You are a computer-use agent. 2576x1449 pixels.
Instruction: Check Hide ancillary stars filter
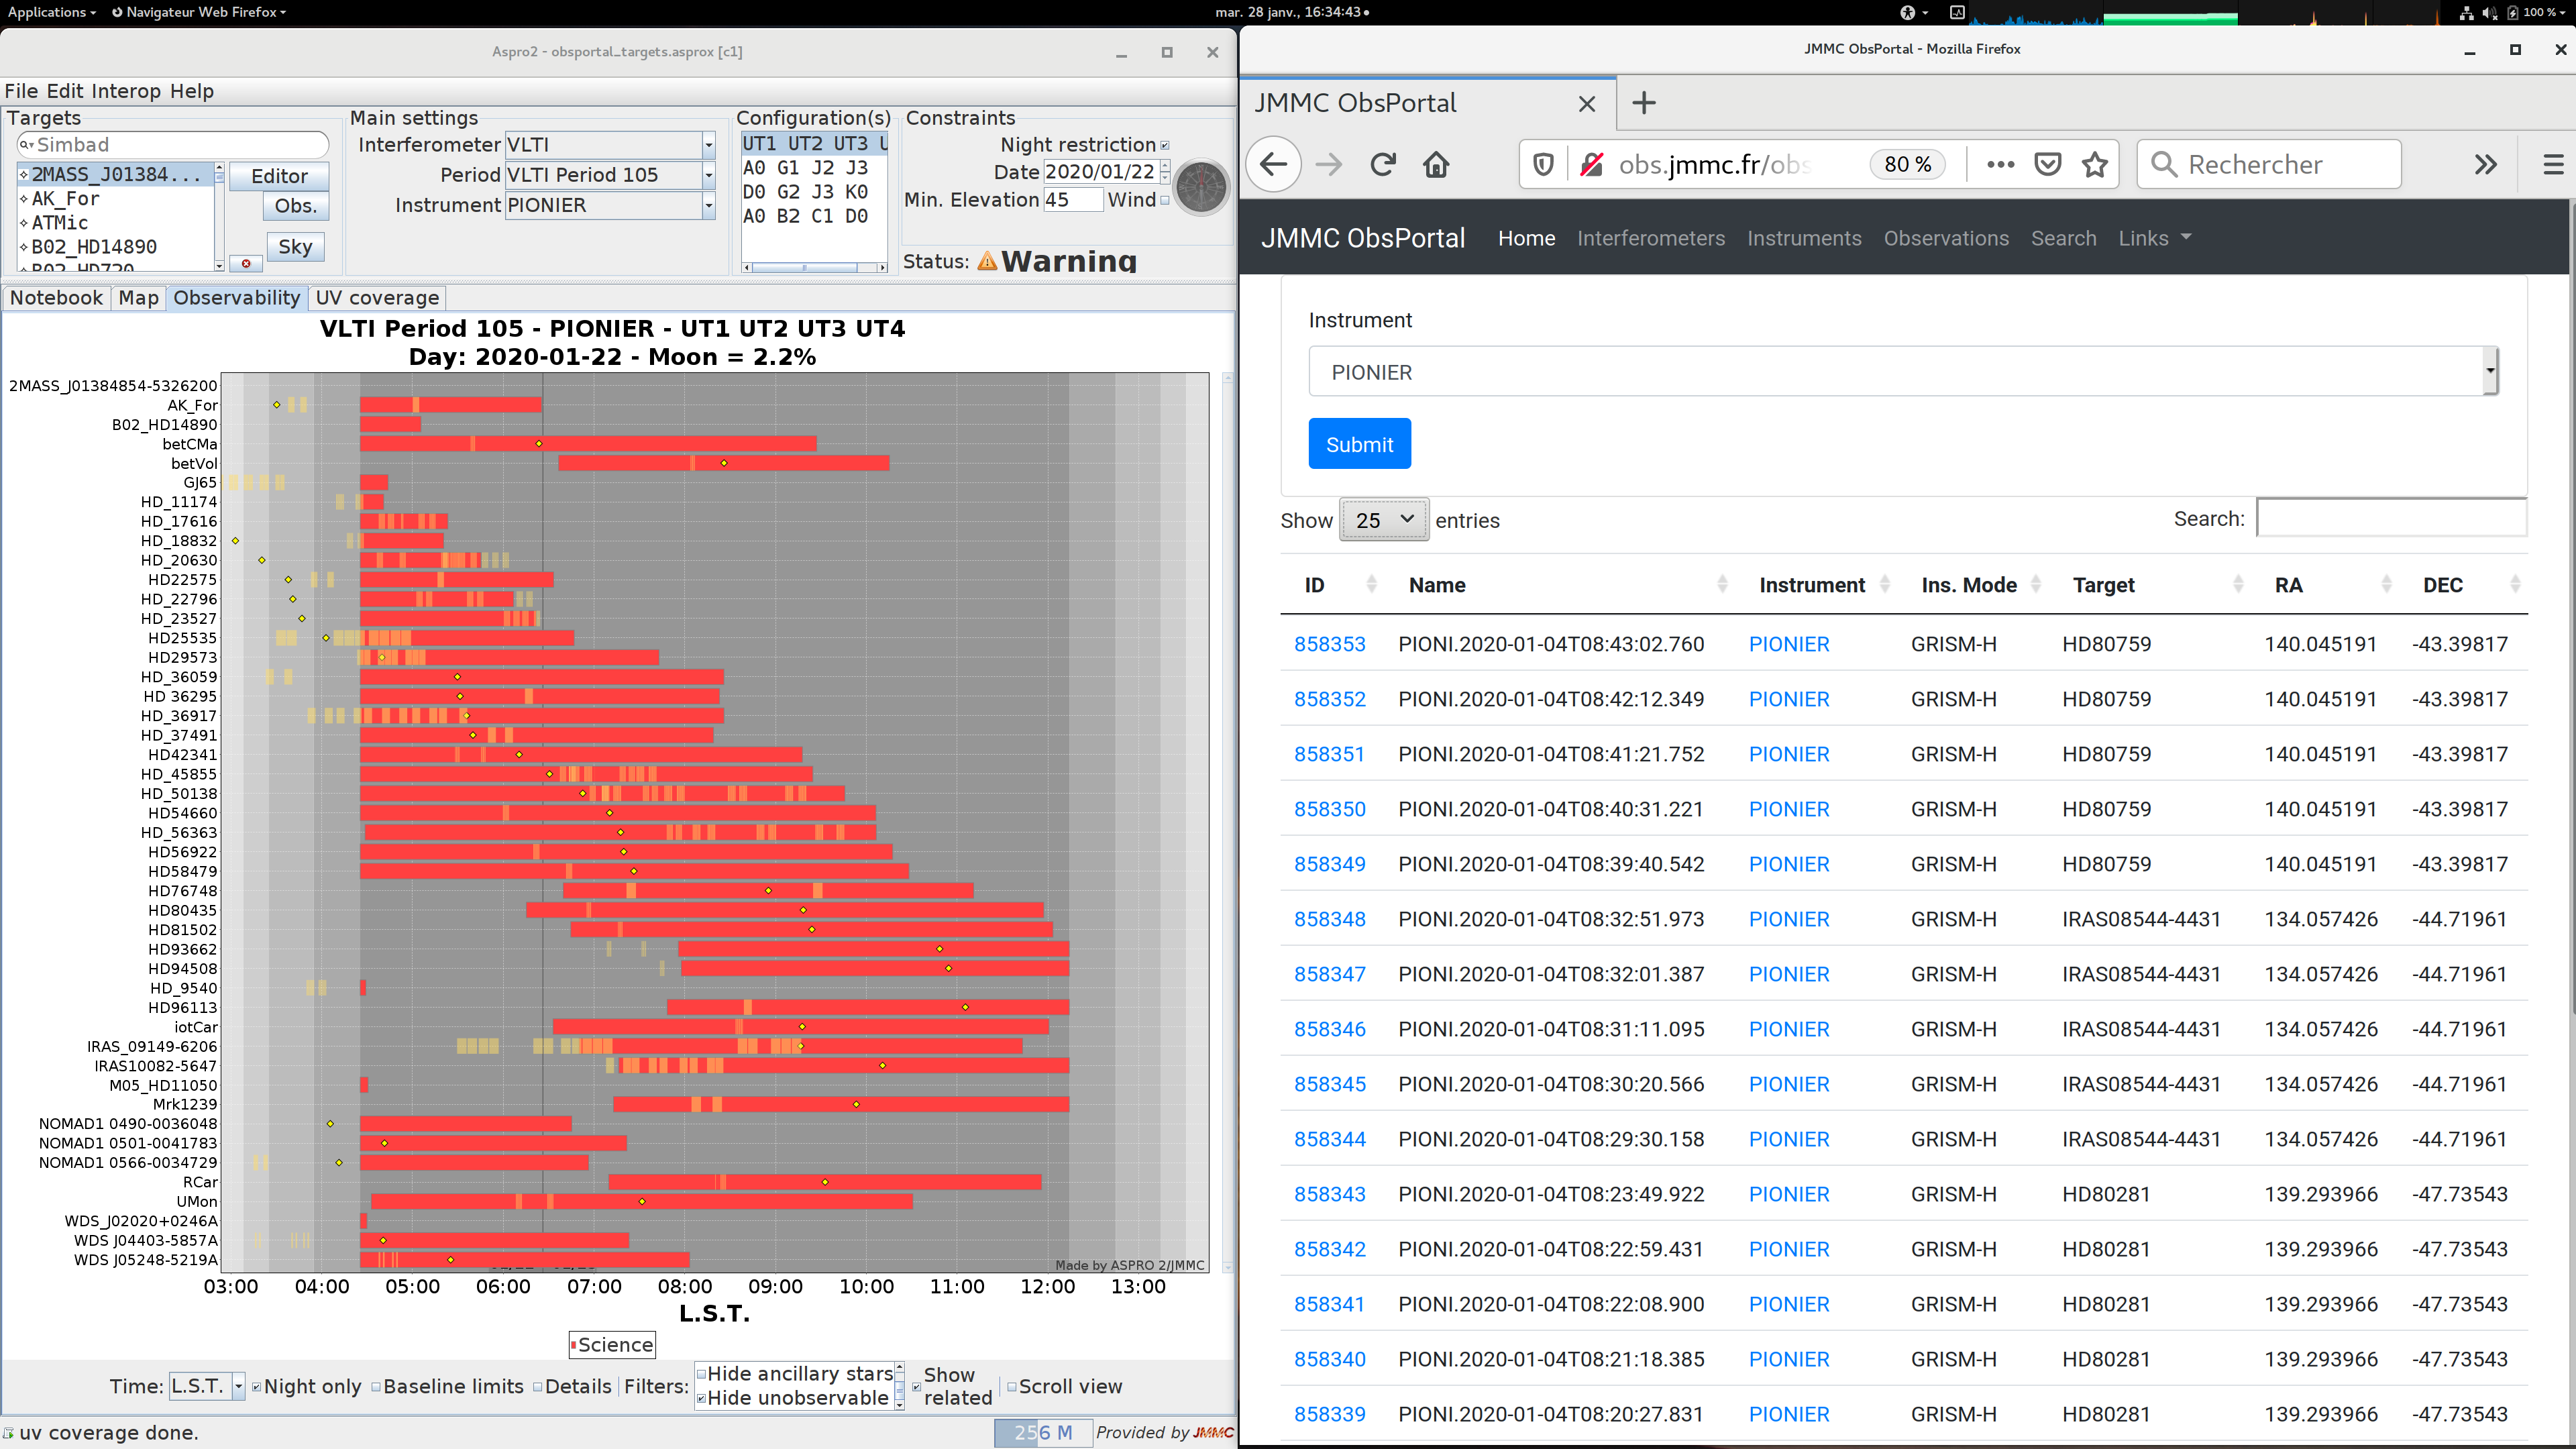pos(702,1374)
